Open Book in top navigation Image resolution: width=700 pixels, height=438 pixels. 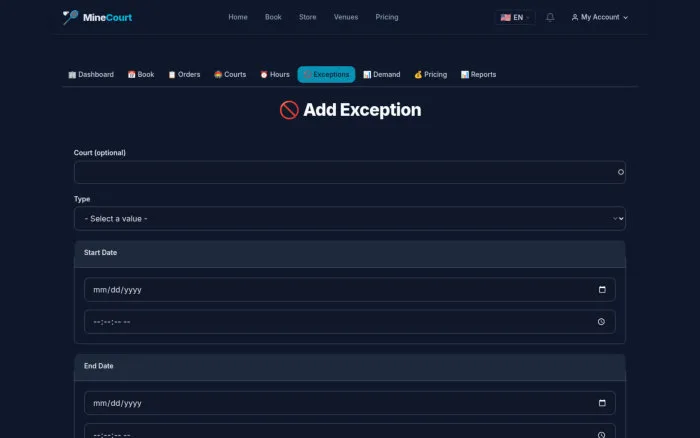(273, 17)
